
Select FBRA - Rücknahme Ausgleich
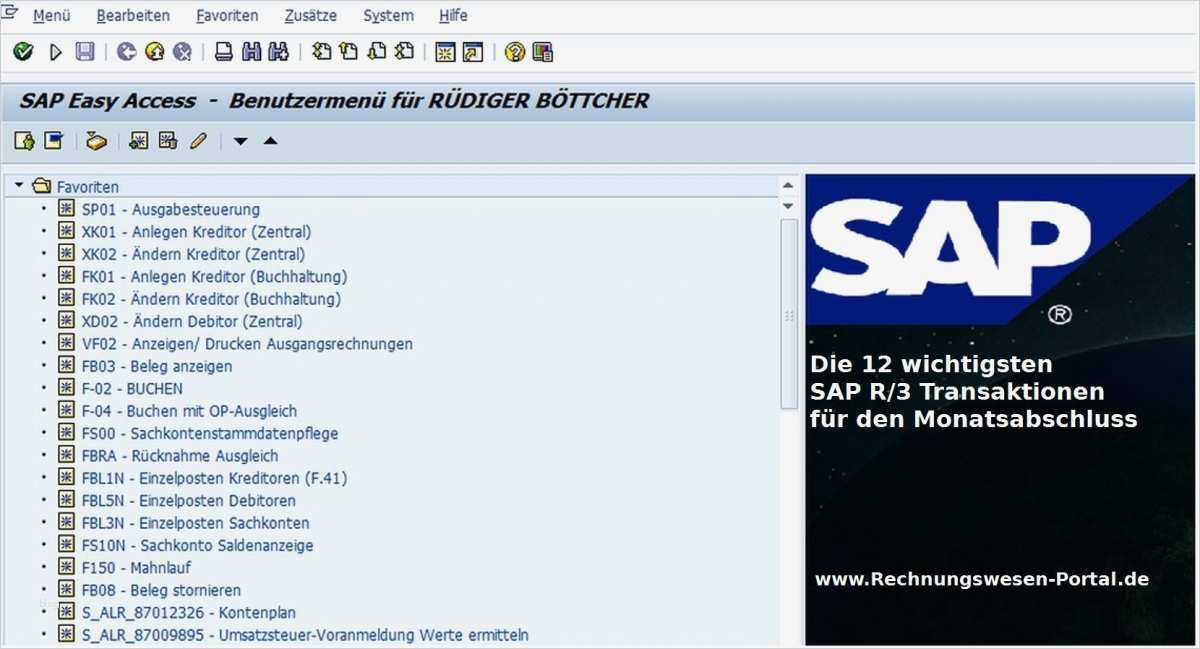[x=180, y=456]
